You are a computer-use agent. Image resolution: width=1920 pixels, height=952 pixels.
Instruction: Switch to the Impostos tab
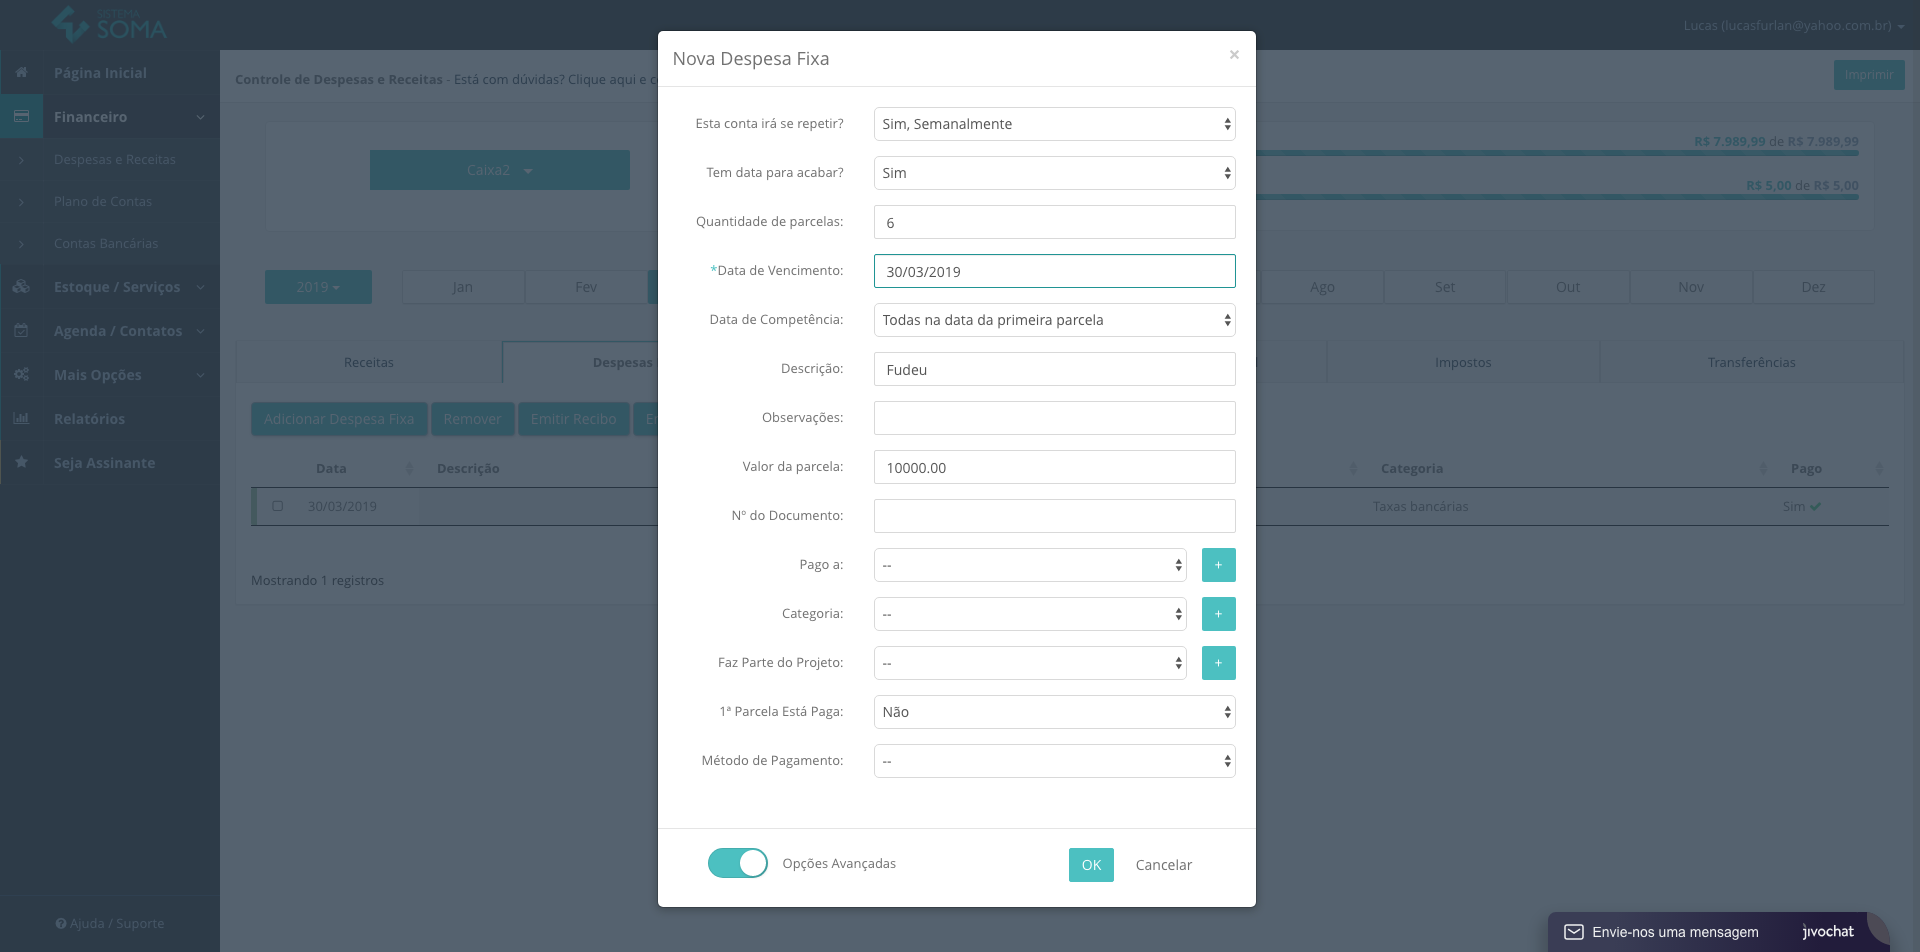coord(1463,362)
